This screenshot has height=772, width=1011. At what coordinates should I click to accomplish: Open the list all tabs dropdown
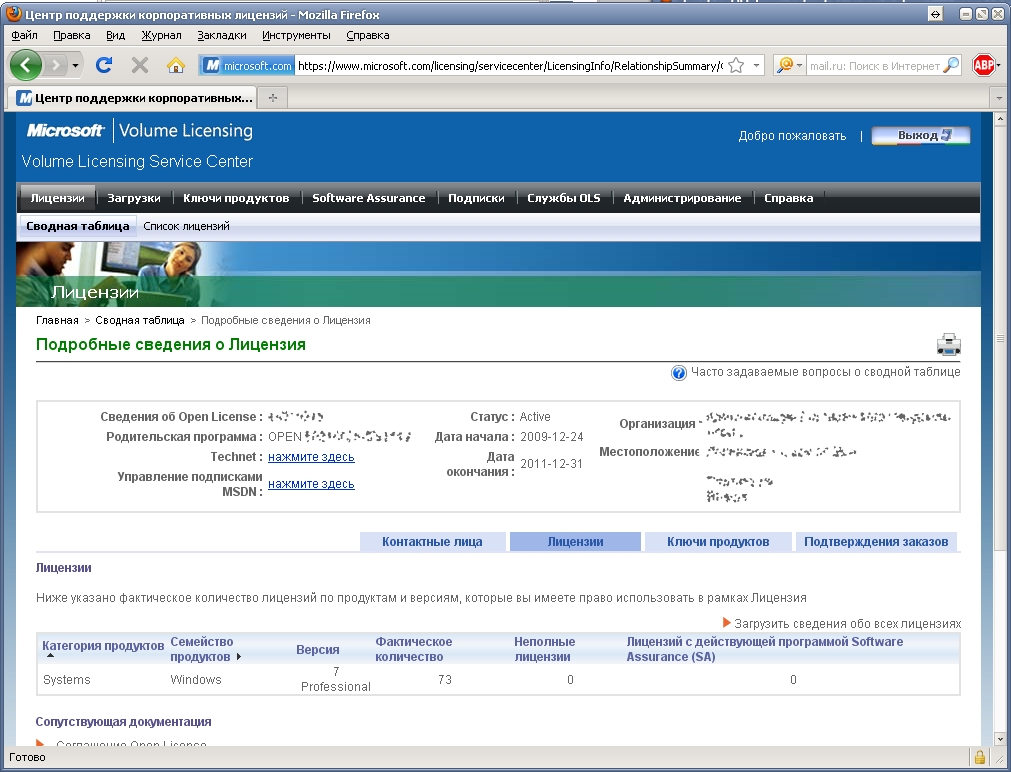click(999, 98)
